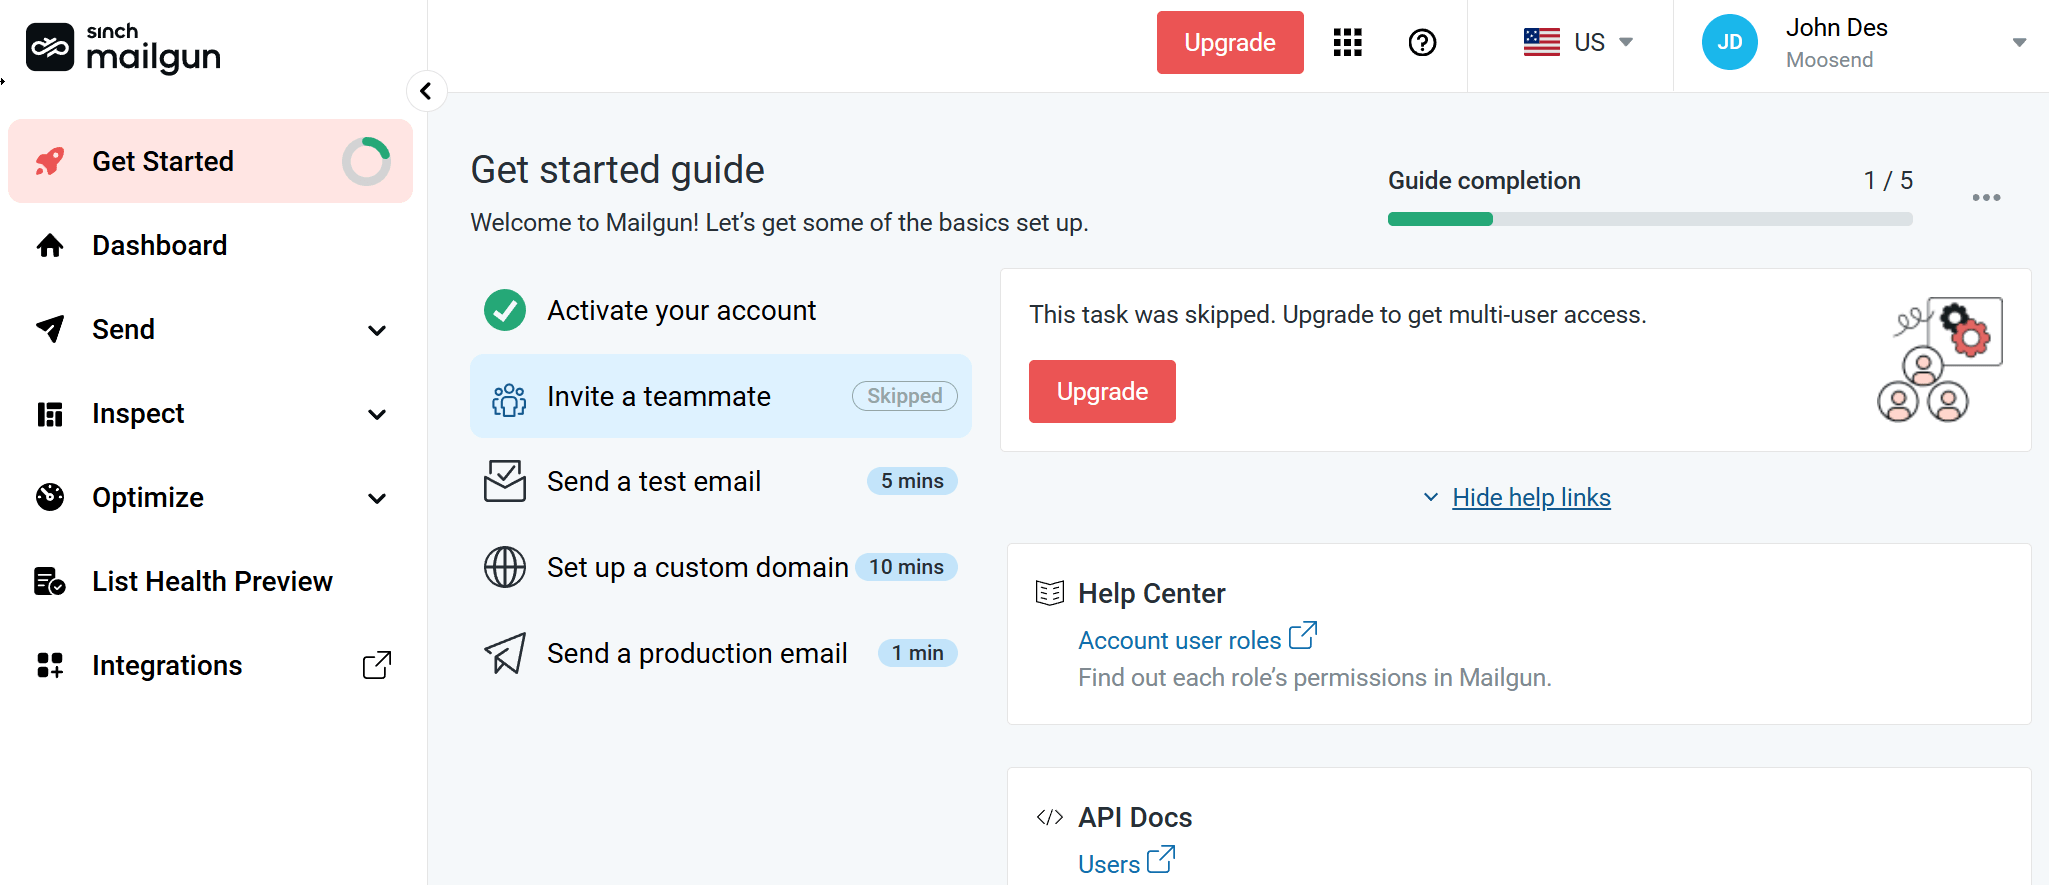The height and width of the screenshot is (885, 2049).
Task: Collapse the sidebar with the arrow button
Action: pyautogui.click(x=426, y=91)
